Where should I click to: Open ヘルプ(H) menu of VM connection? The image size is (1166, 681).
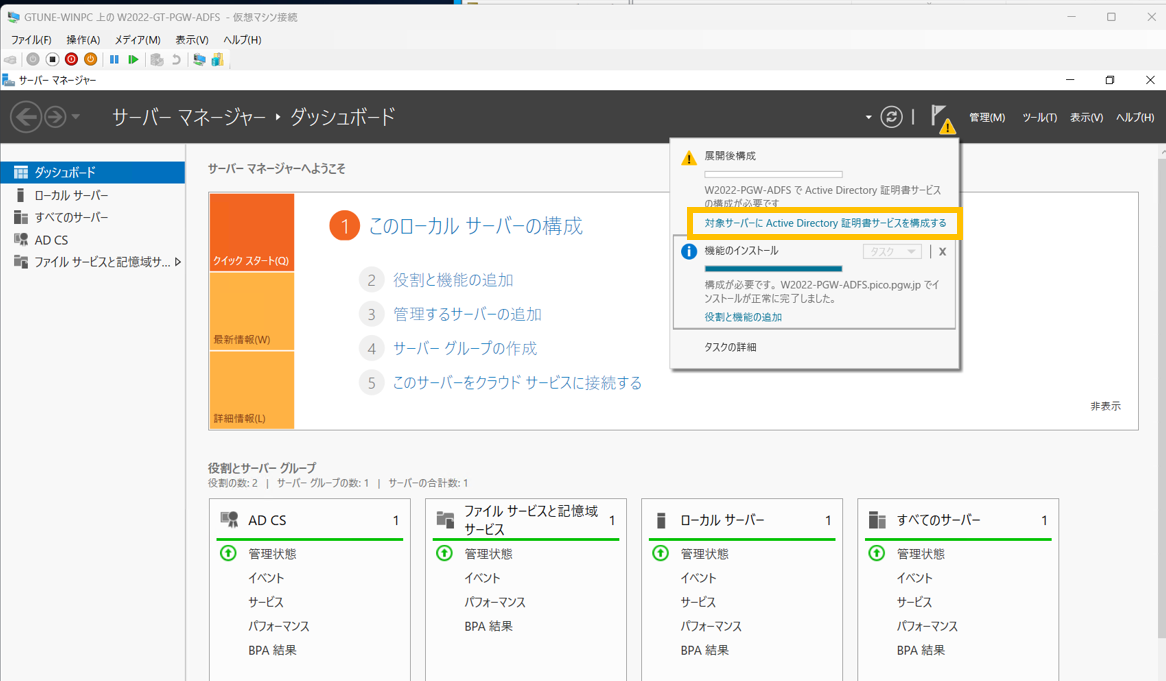click(x=242, y=39)
